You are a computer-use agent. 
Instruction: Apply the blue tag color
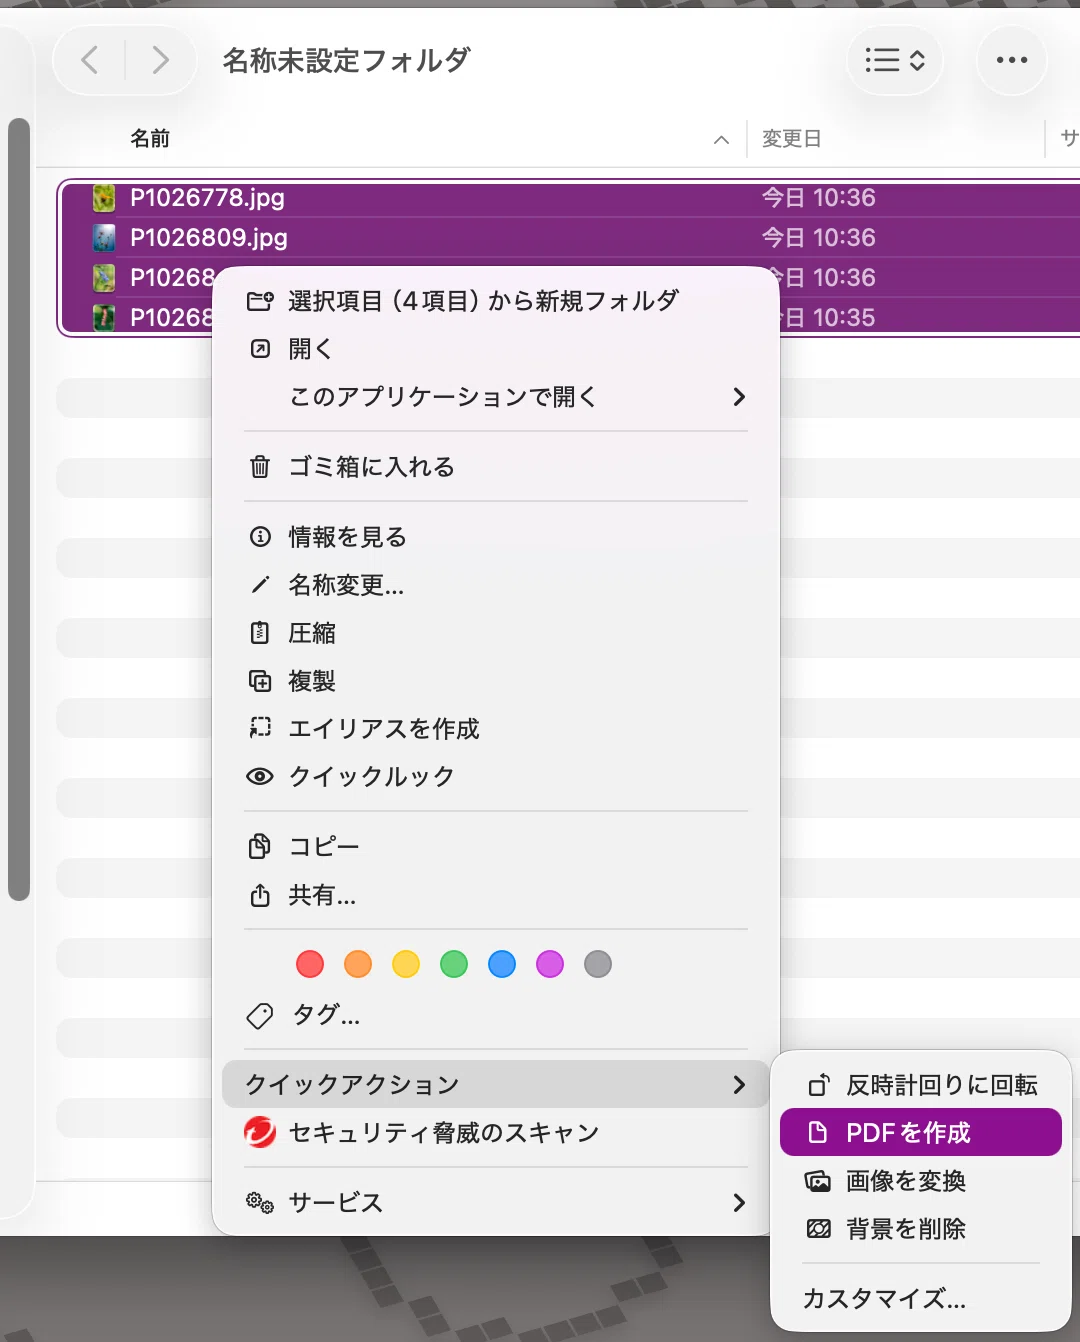pos(502,964)
